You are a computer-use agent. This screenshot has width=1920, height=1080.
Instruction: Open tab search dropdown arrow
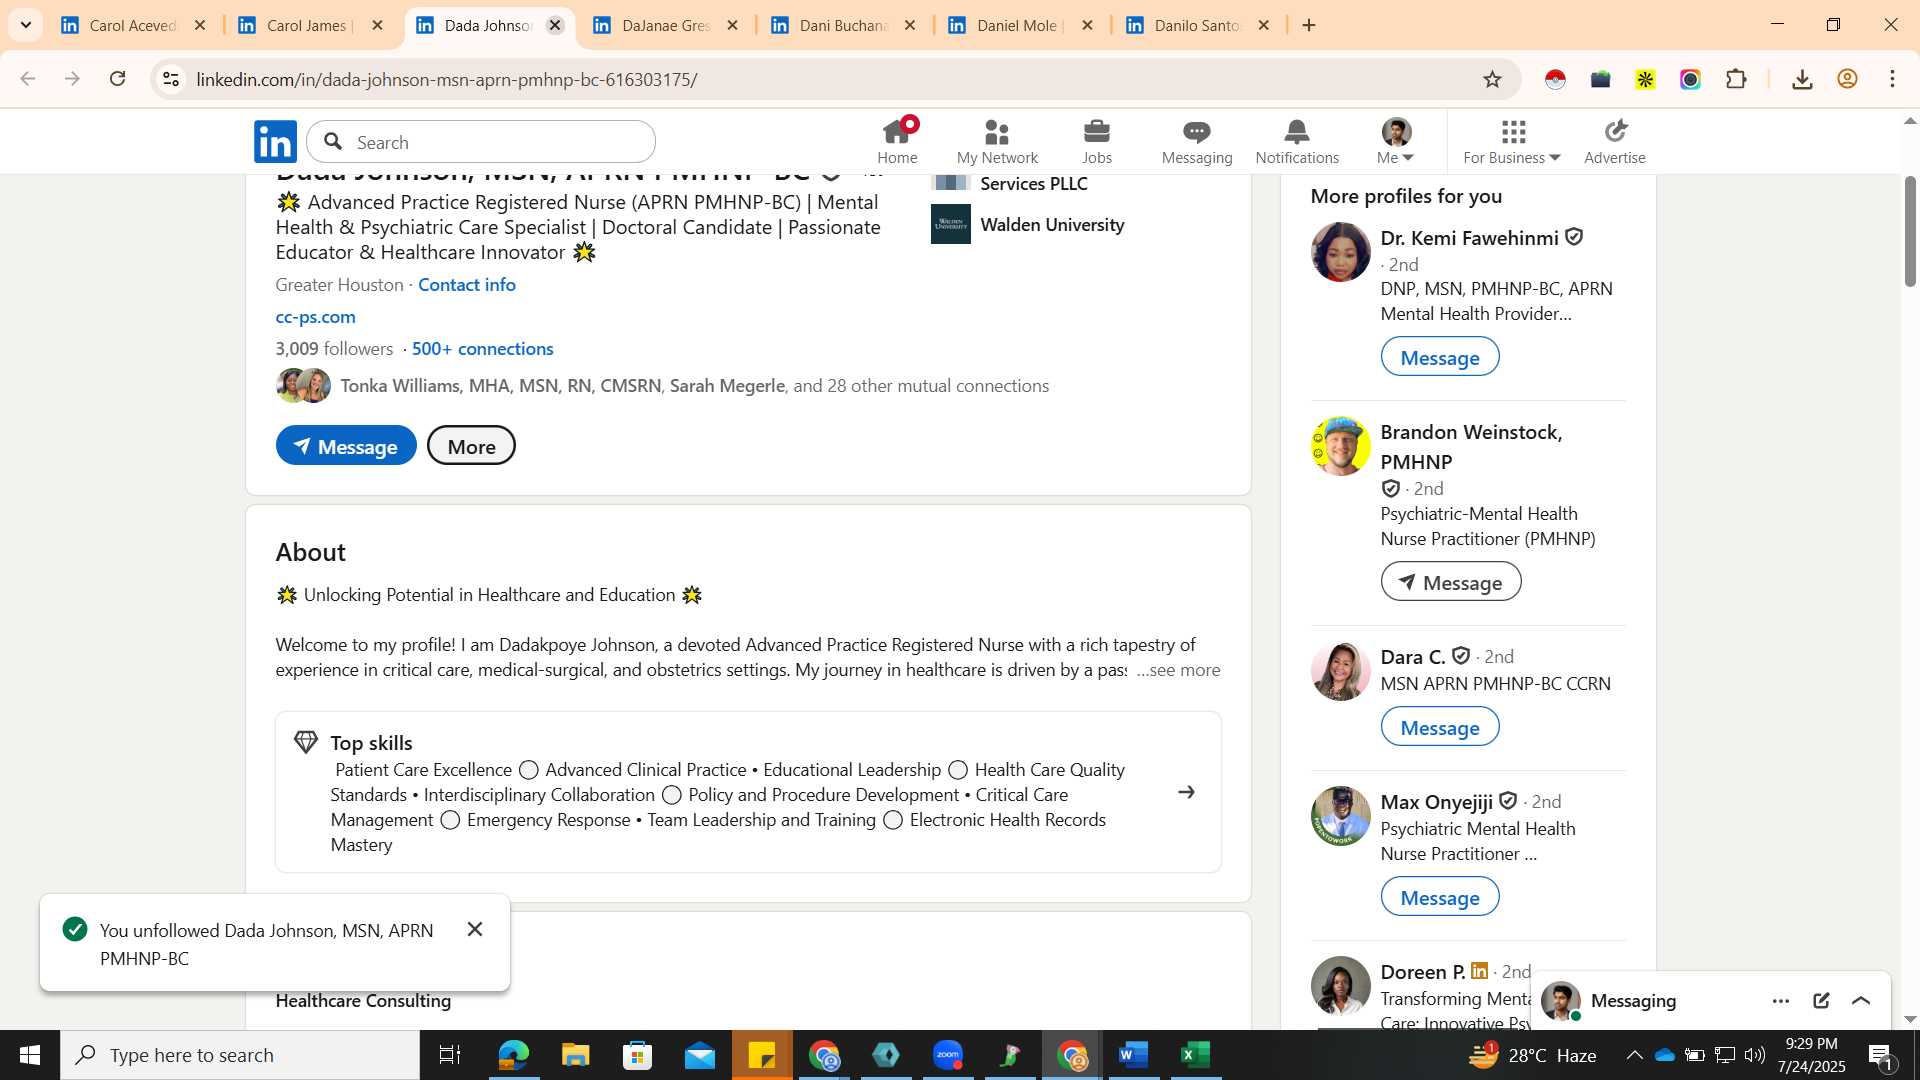pyautogui.click(x=26, y=25)
